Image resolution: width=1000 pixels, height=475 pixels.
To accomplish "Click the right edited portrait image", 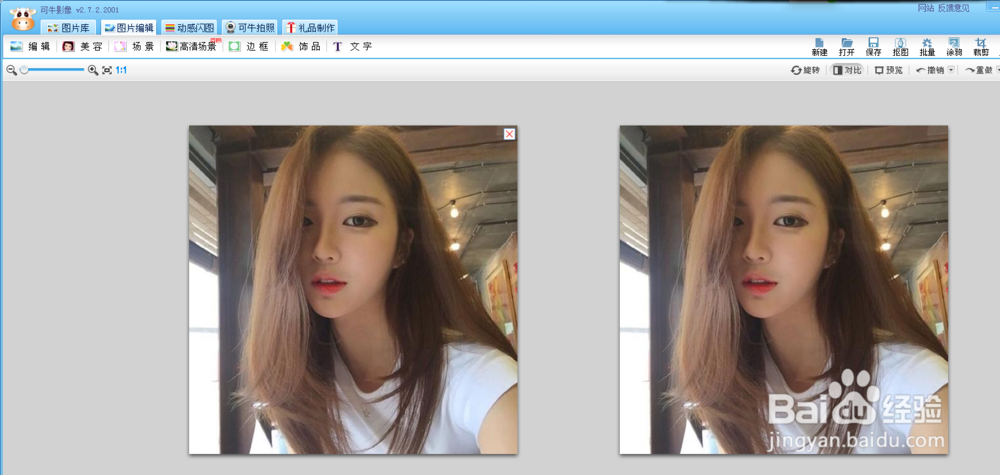I will pyautogui.click(x=784, y=289).
